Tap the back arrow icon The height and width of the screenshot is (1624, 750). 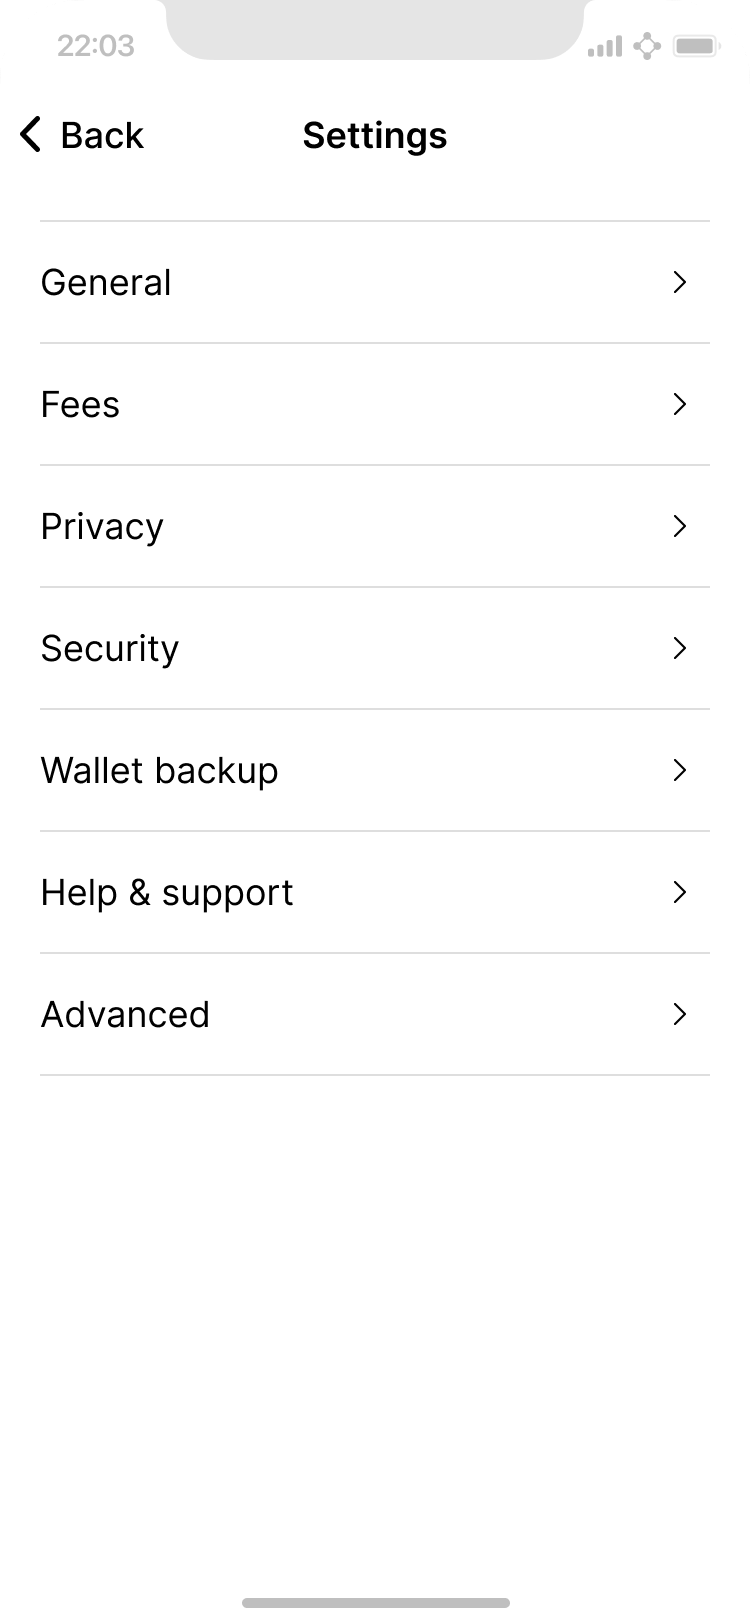point(31,135)
